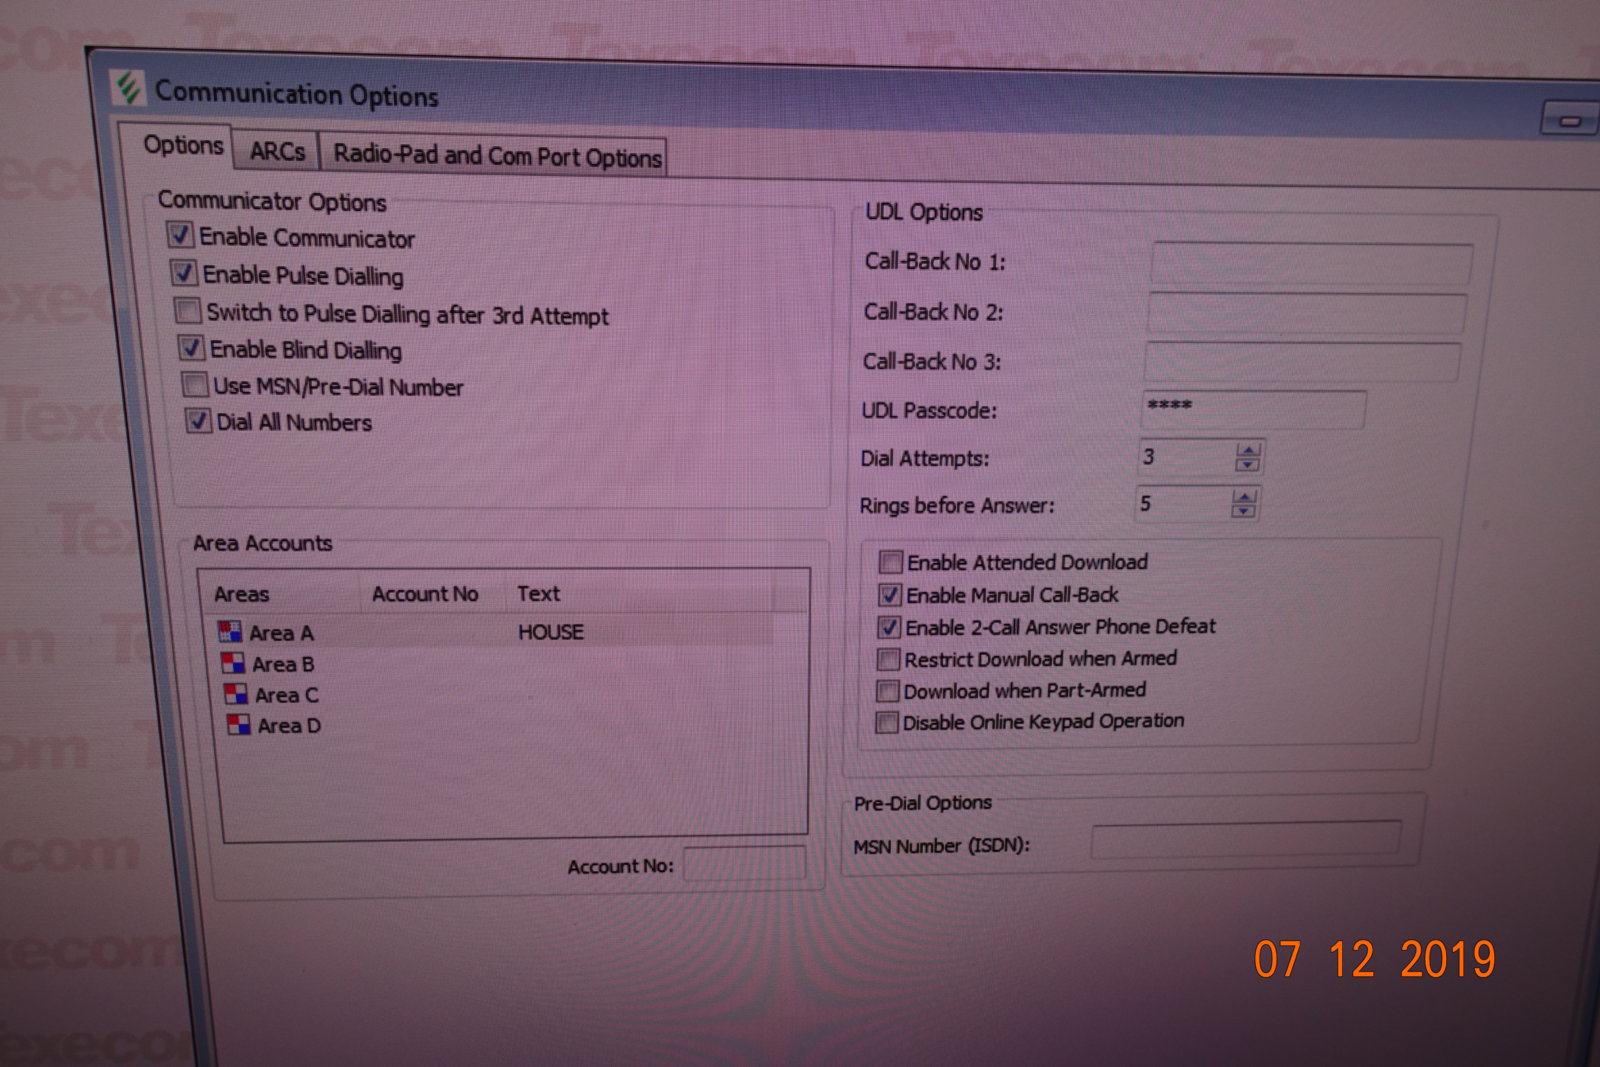This screenshot has height=1067, width=1600.
Task: Click the Area B flag icon
Action: (233, 663)
